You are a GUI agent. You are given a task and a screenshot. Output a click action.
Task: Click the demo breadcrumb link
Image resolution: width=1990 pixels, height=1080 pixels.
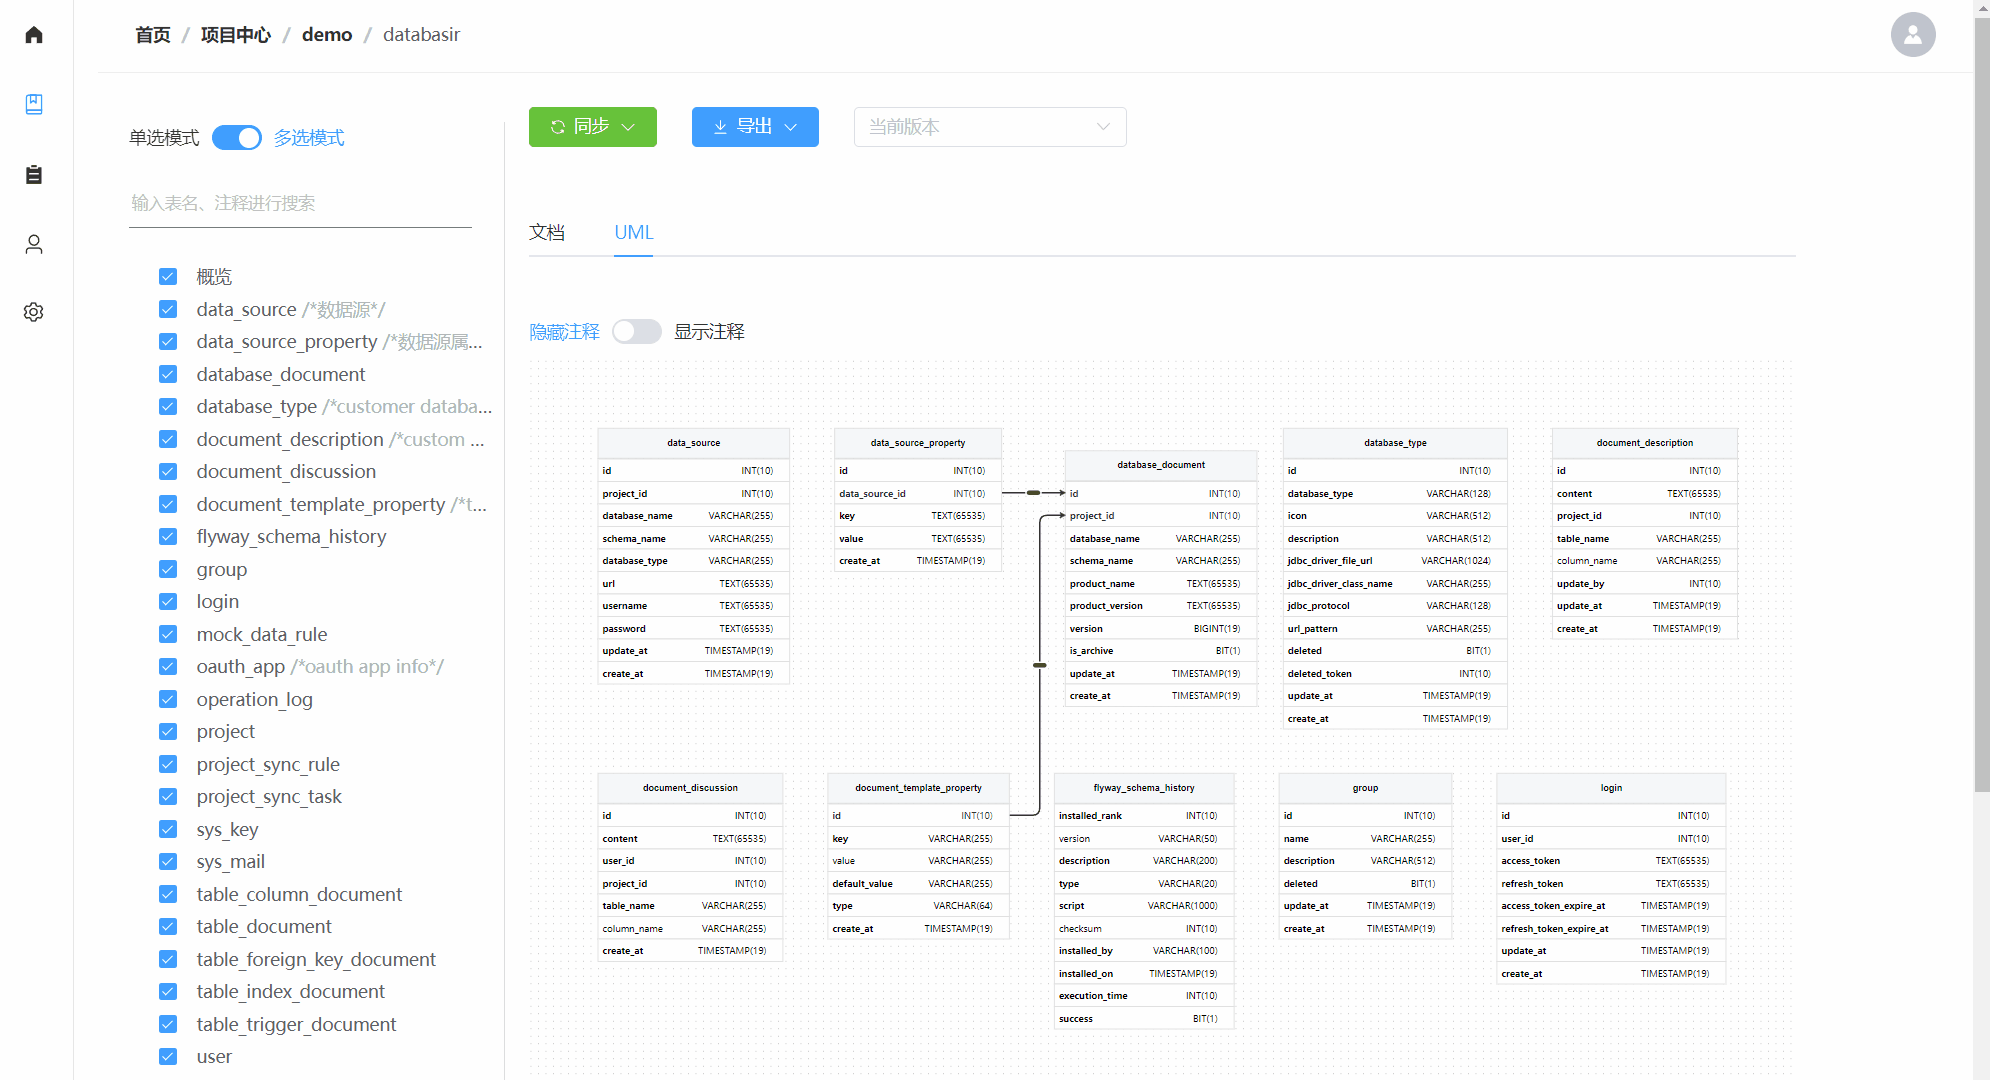(x=326, y=34)
